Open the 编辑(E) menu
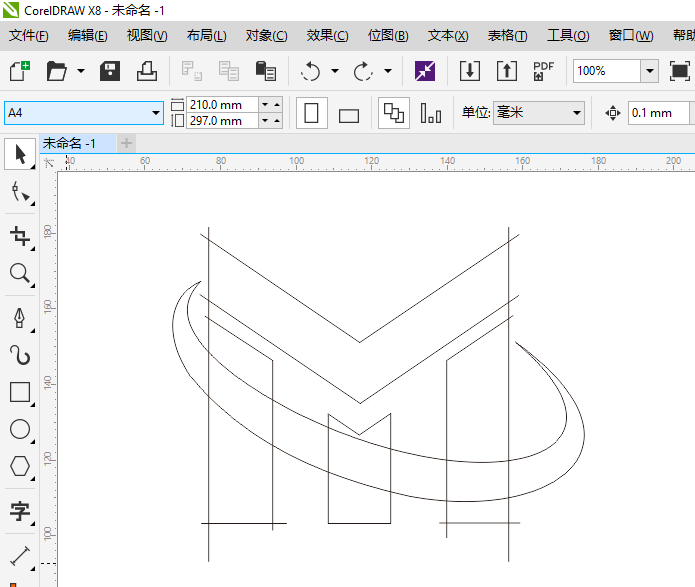The image size is (695, 587). 88,35
